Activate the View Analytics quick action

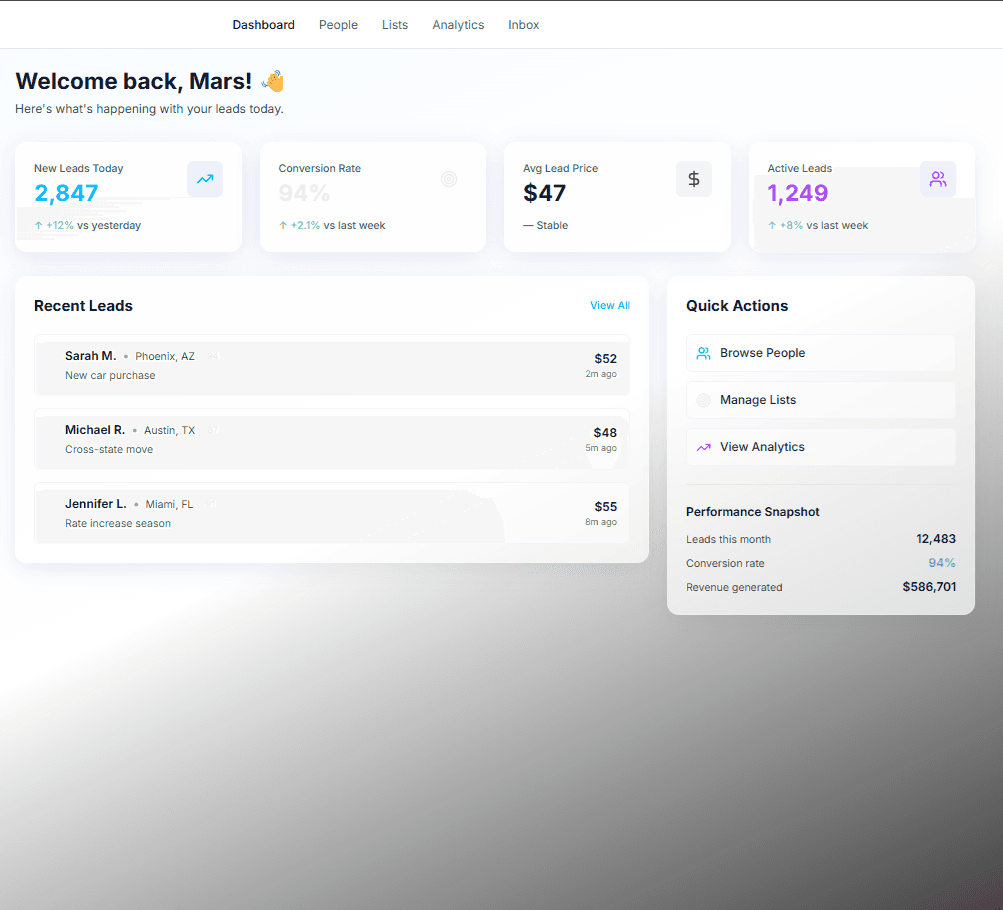tap(820, 447)
